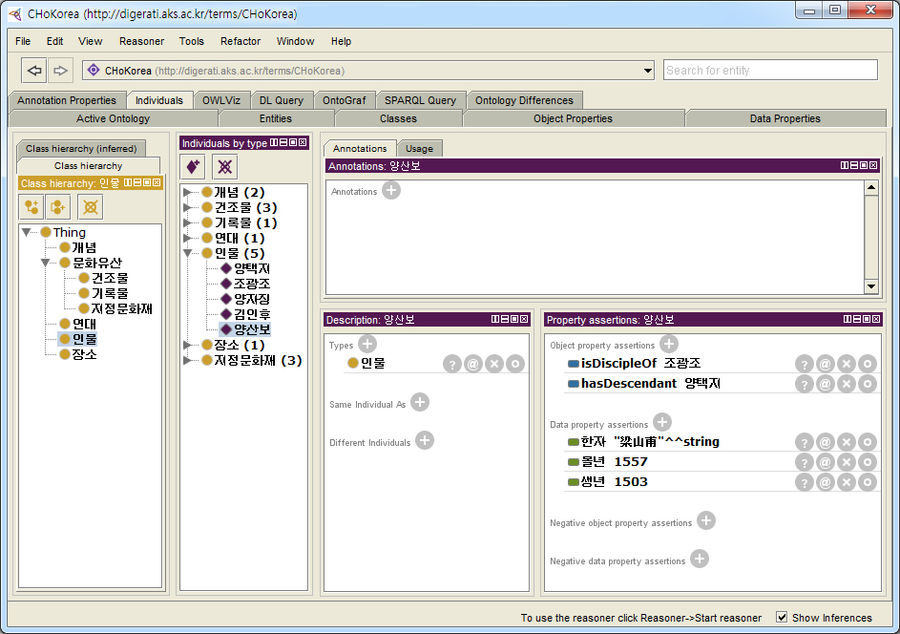
Task: Click the Search for entity field
Action: click(x=770, y=70)
